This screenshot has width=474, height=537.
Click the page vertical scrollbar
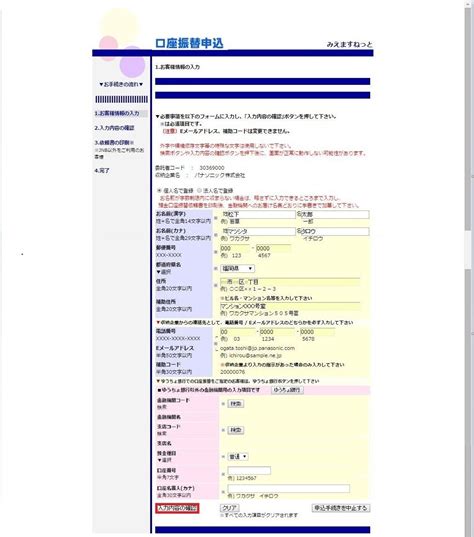pos(468,268)
